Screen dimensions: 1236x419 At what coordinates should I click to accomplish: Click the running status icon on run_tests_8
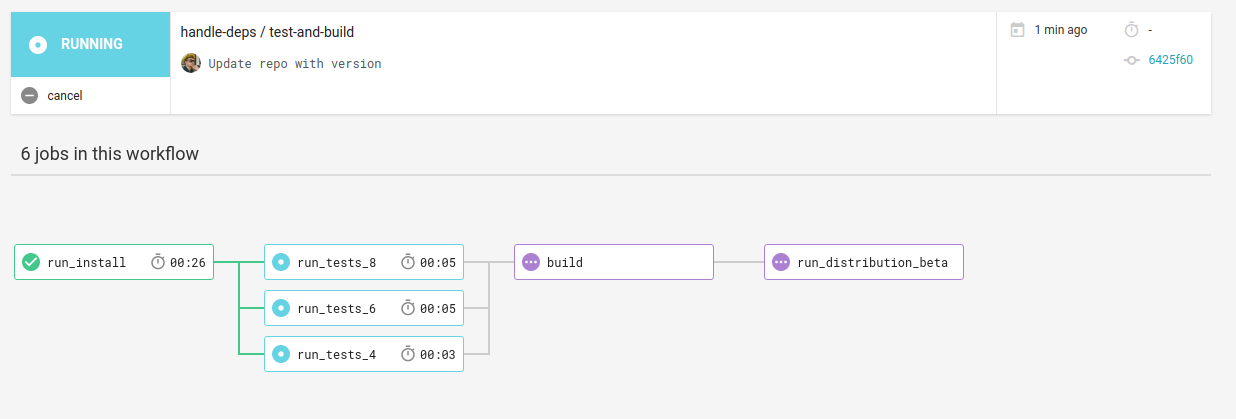[x=281, y=262]
